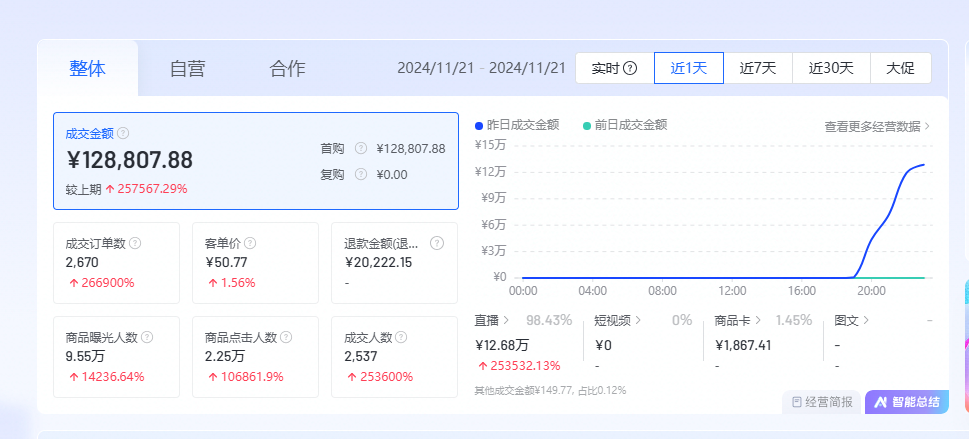Open help icon beside 客单价
Viewport: 969px width, 439px height.
[x=250, y=243]
